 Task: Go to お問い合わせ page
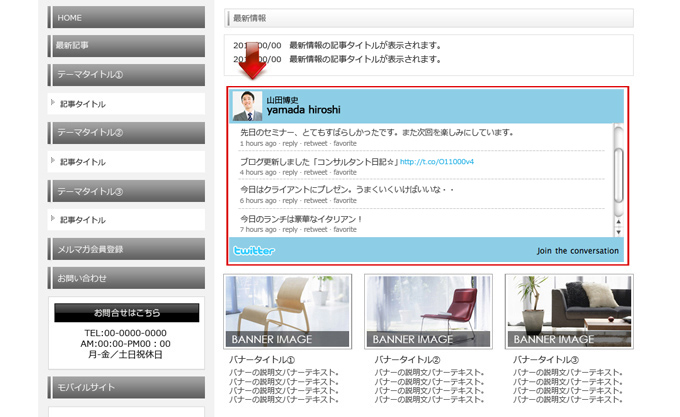click(x=126, y=278)
